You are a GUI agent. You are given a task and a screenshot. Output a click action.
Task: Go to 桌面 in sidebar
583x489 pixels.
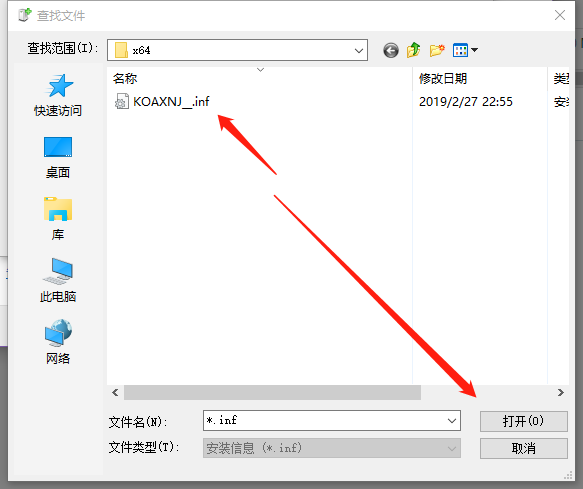(x=58, y=158)
